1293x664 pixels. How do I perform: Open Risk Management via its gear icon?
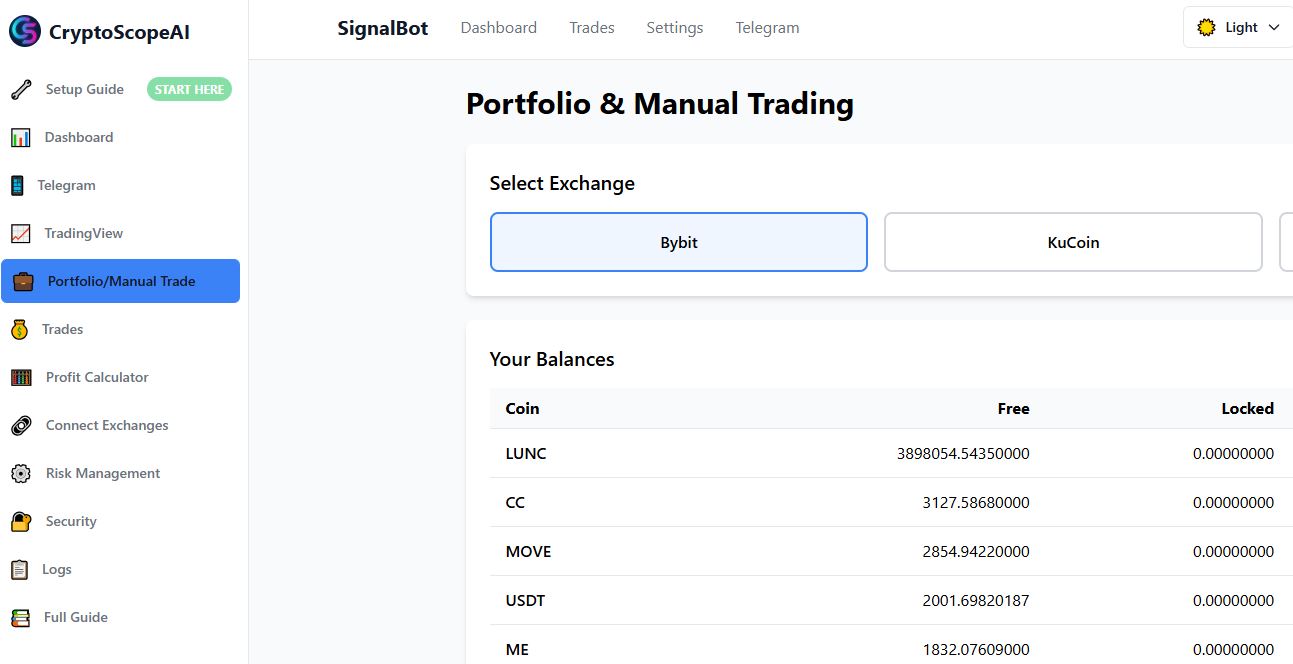(x=21, y=473)
